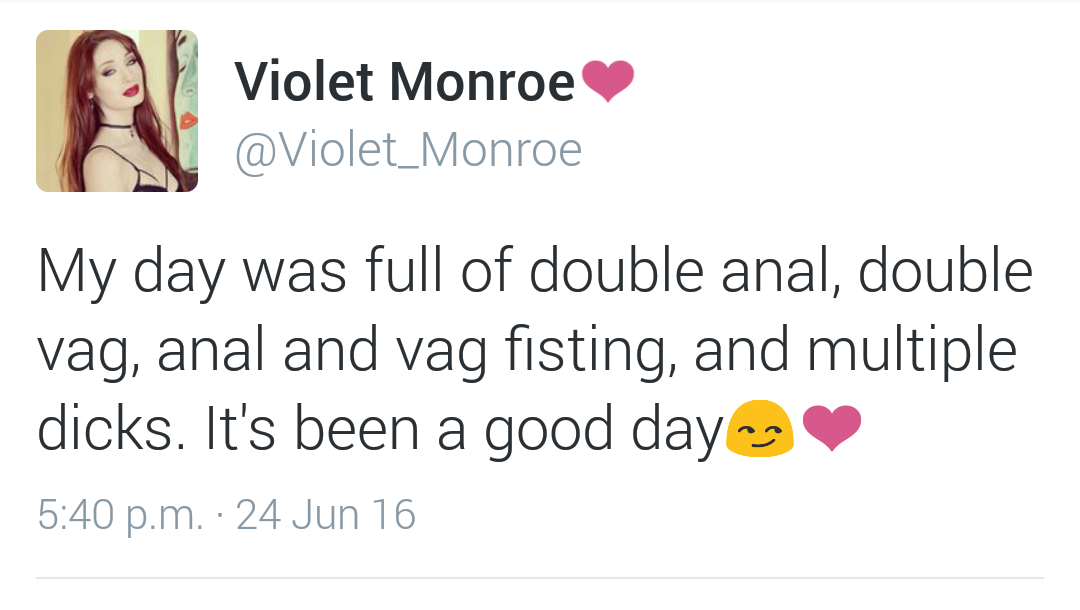Click the 24 Jun 16 date
The image size is (1080, 610).
point(326,514)
